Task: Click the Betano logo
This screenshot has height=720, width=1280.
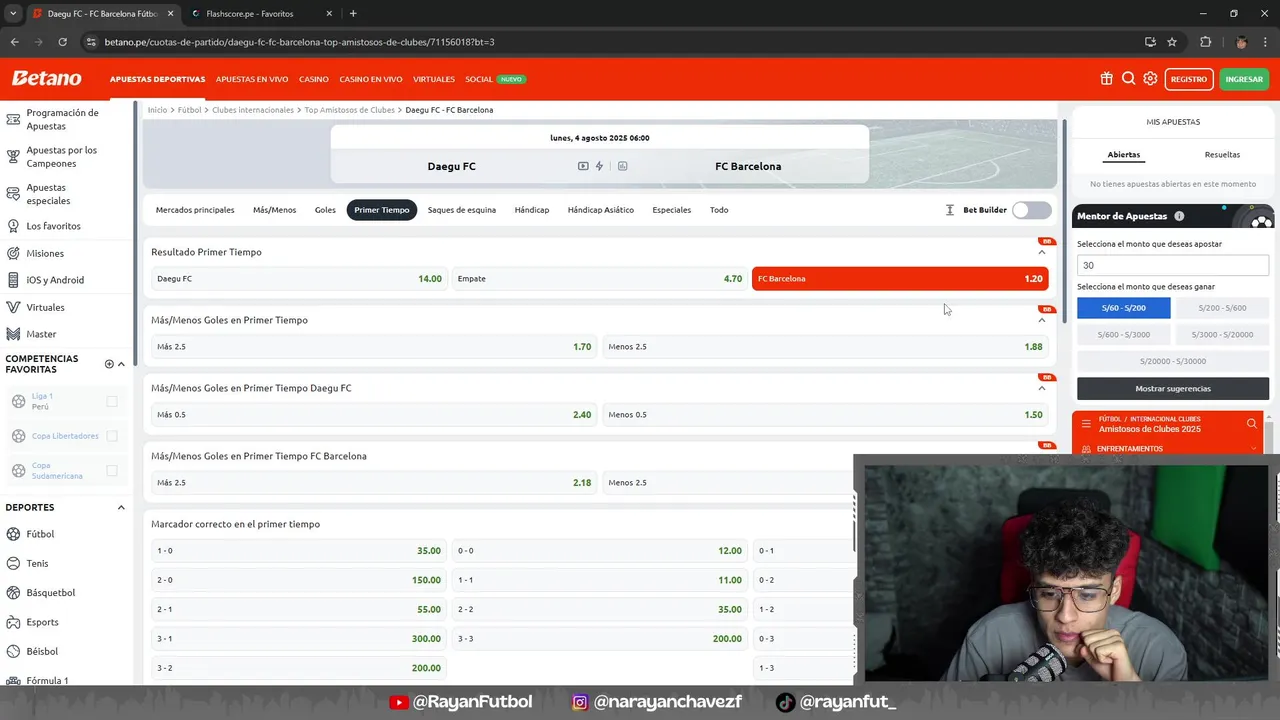Action: pyautogui.click(x=46, y=79)
